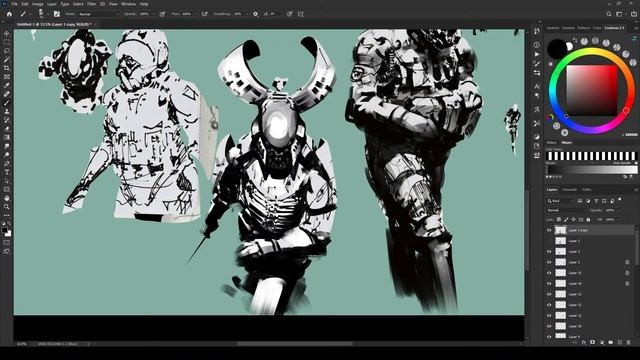Screen dimensions: 640x360
Task: Open the layer blend mode Normal dropdown
Action: pyautogui.click(x=566, y=210)
